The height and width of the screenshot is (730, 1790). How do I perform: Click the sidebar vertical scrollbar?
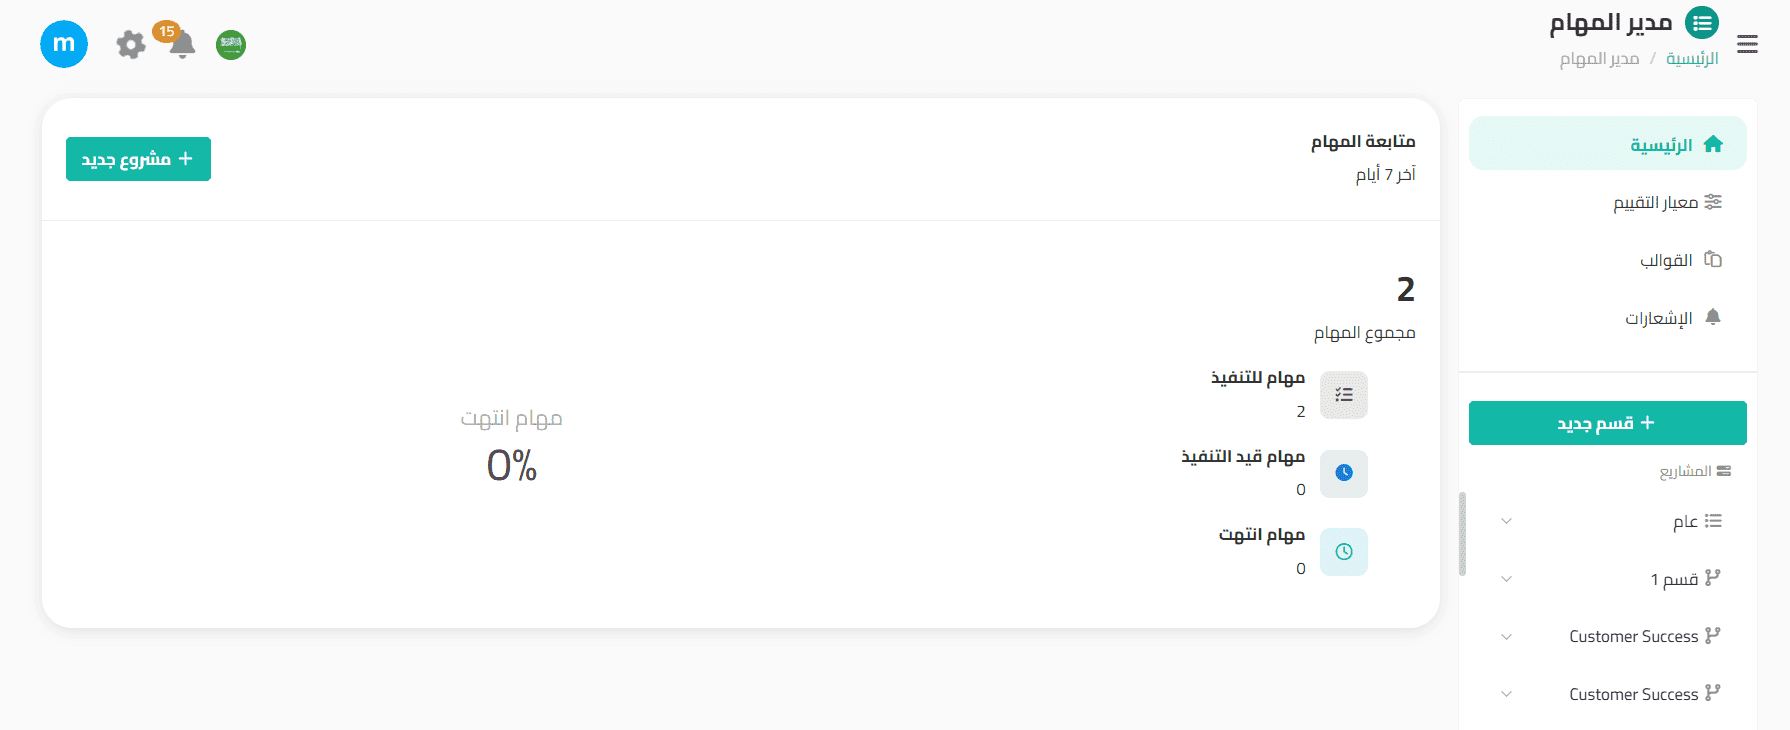(x=1462, y=534)
